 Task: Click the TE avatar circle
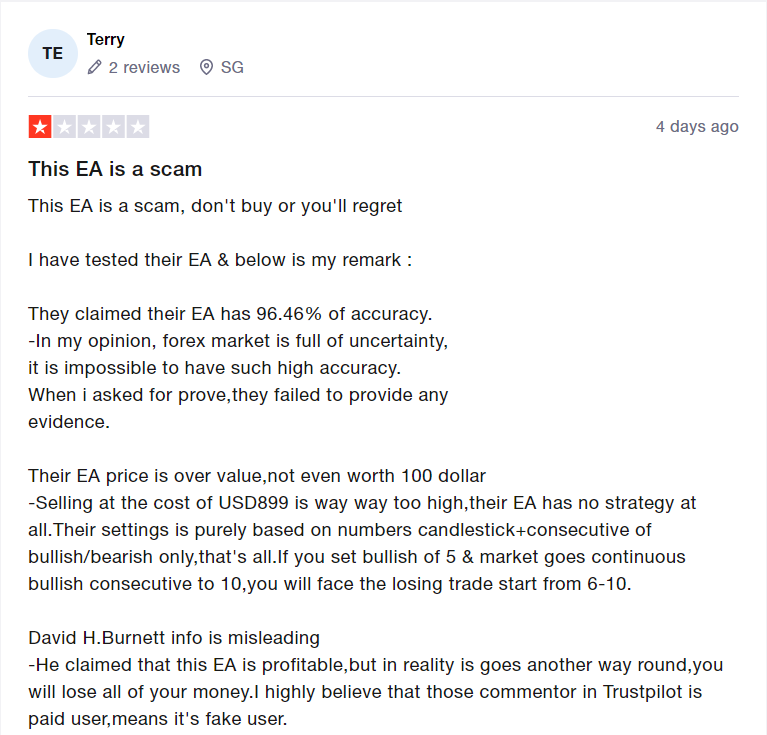[x=53, y=53]
